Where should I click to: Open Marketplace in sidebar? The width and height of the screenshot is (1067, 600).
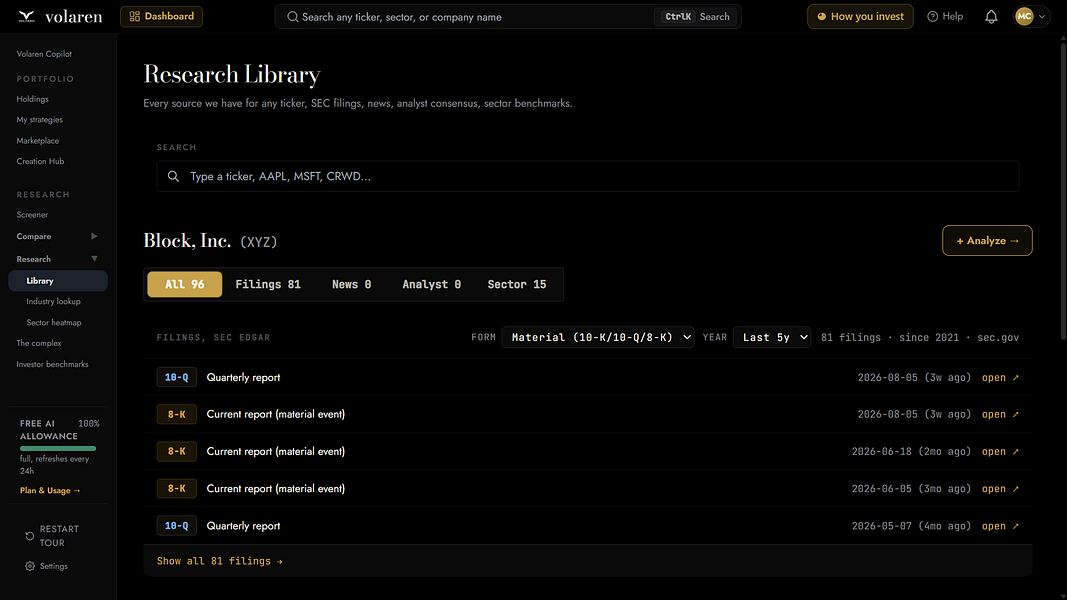[37, 141]
